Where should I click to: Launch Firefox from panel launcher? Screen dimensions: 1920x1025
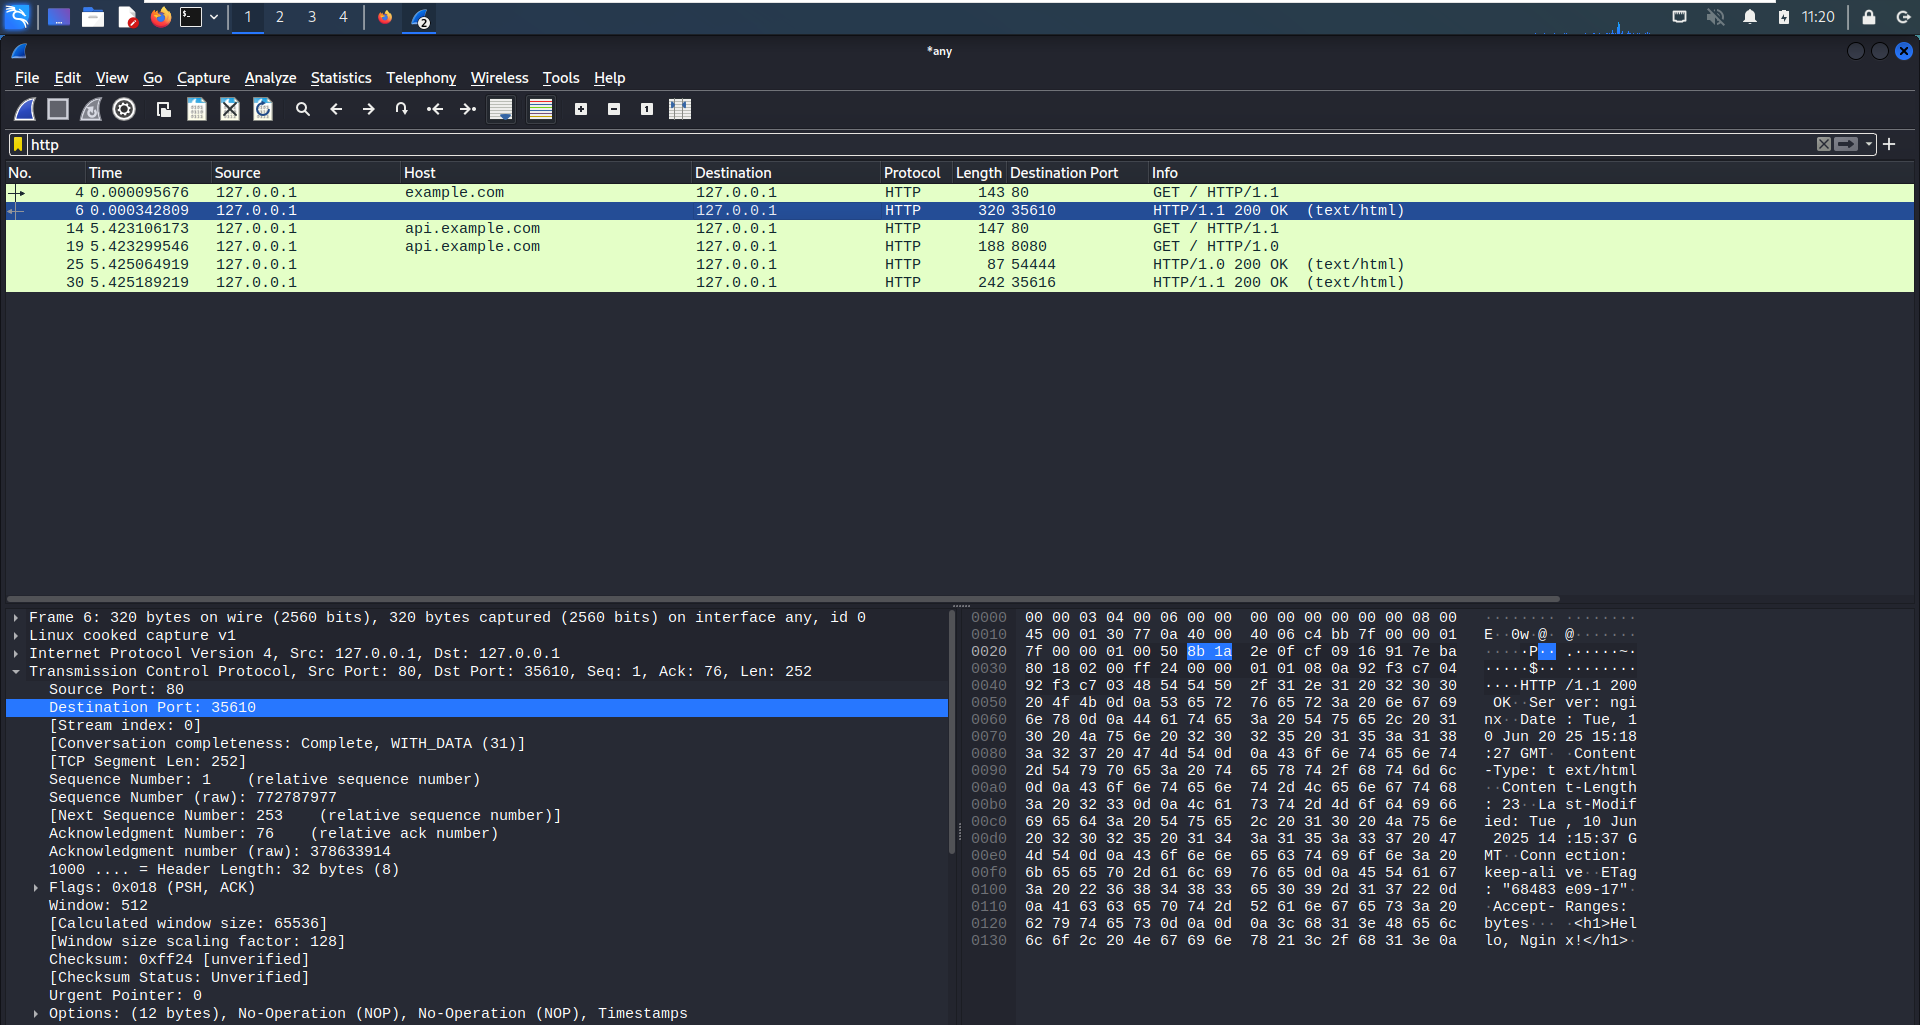click(x=160, y=17)
